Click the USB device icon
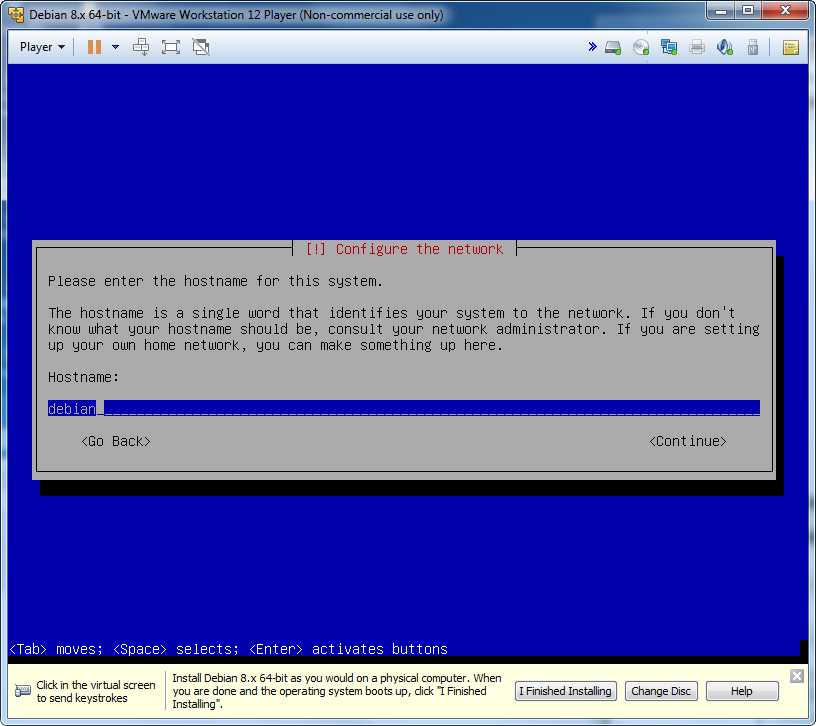The image size is (816, 726). click(753, 47)
